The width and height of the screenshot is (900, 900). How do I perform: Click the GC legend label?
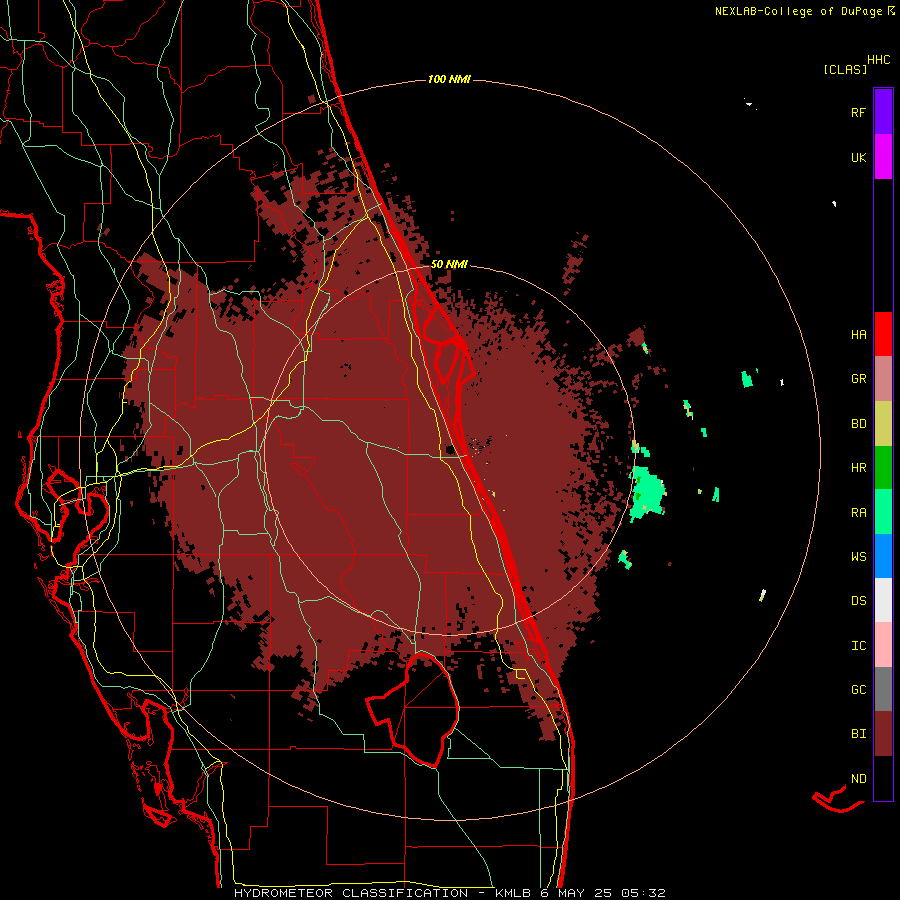pos(858,690)
